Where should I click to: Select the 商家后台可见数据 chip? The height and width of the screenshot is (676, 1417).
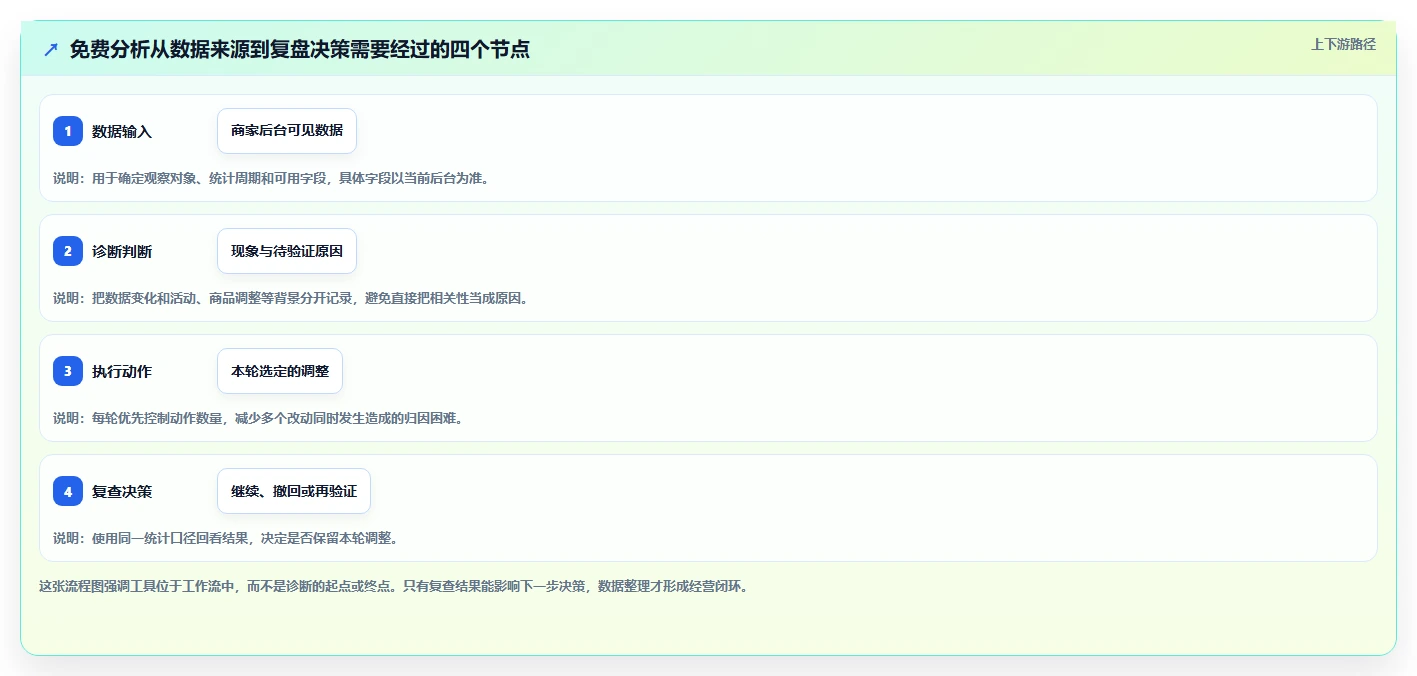click(287, 131)
